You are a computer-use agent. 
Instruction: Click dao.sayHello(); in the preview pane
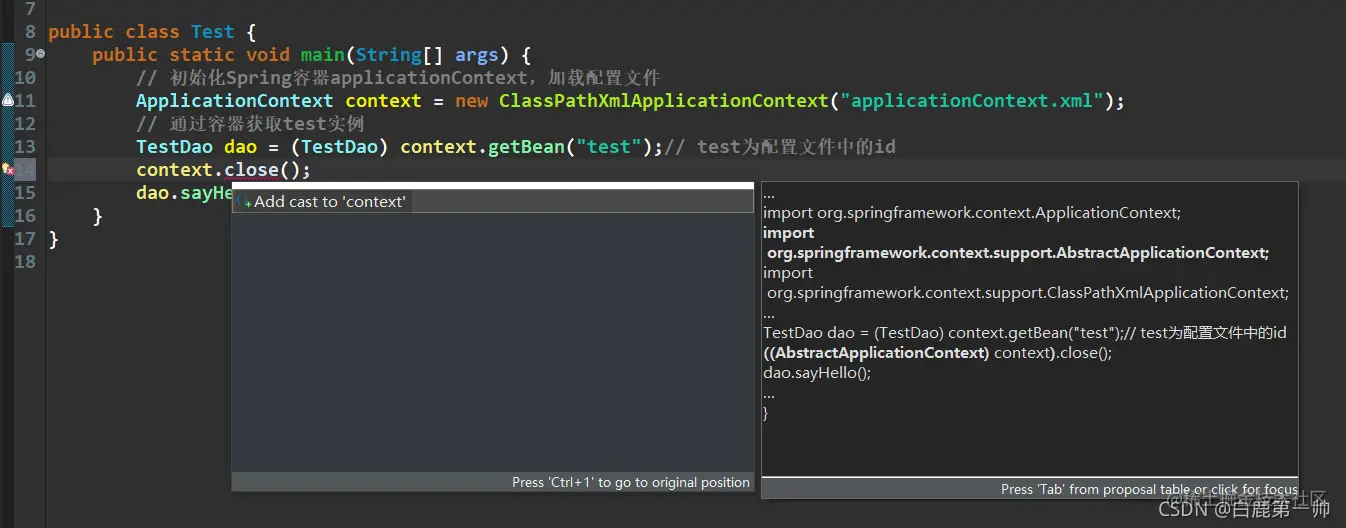click(x=817, y=373)
